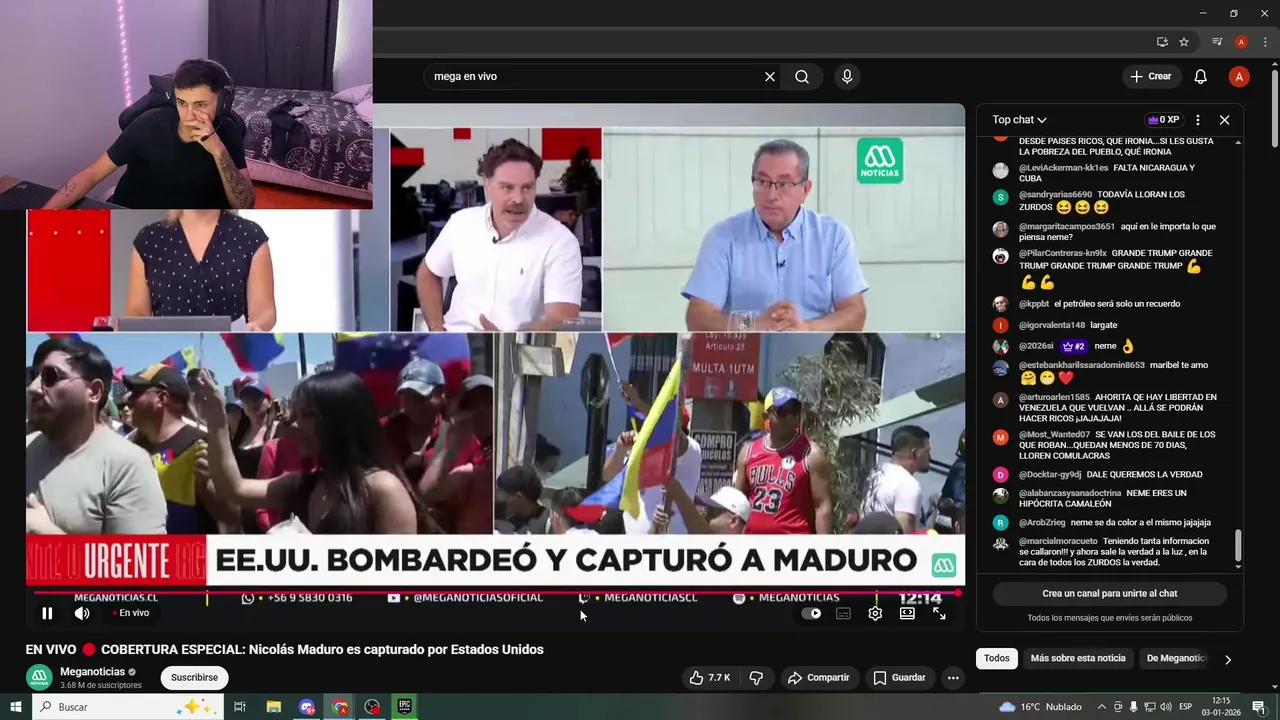Switch the ESP input language
Screen dimensions: 1280x720
pos(1186,707)
